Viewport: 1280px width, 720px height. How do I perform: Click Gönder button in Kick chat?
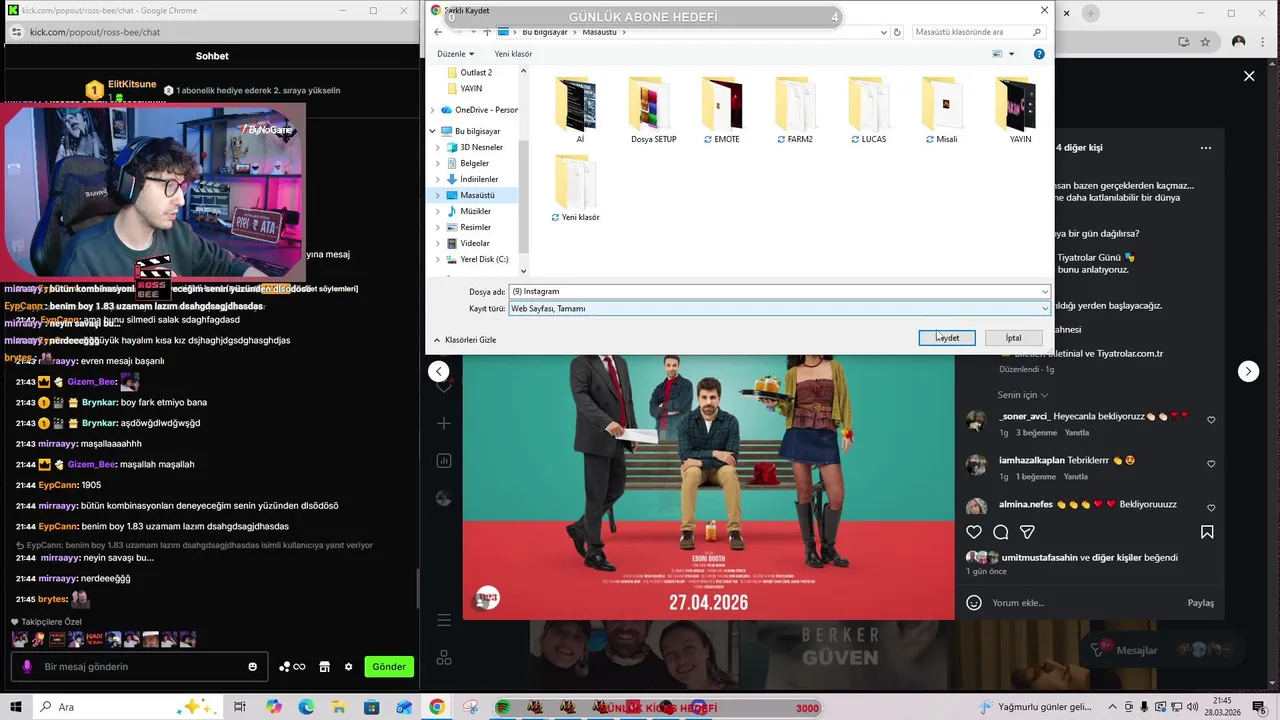click(389, 667)
